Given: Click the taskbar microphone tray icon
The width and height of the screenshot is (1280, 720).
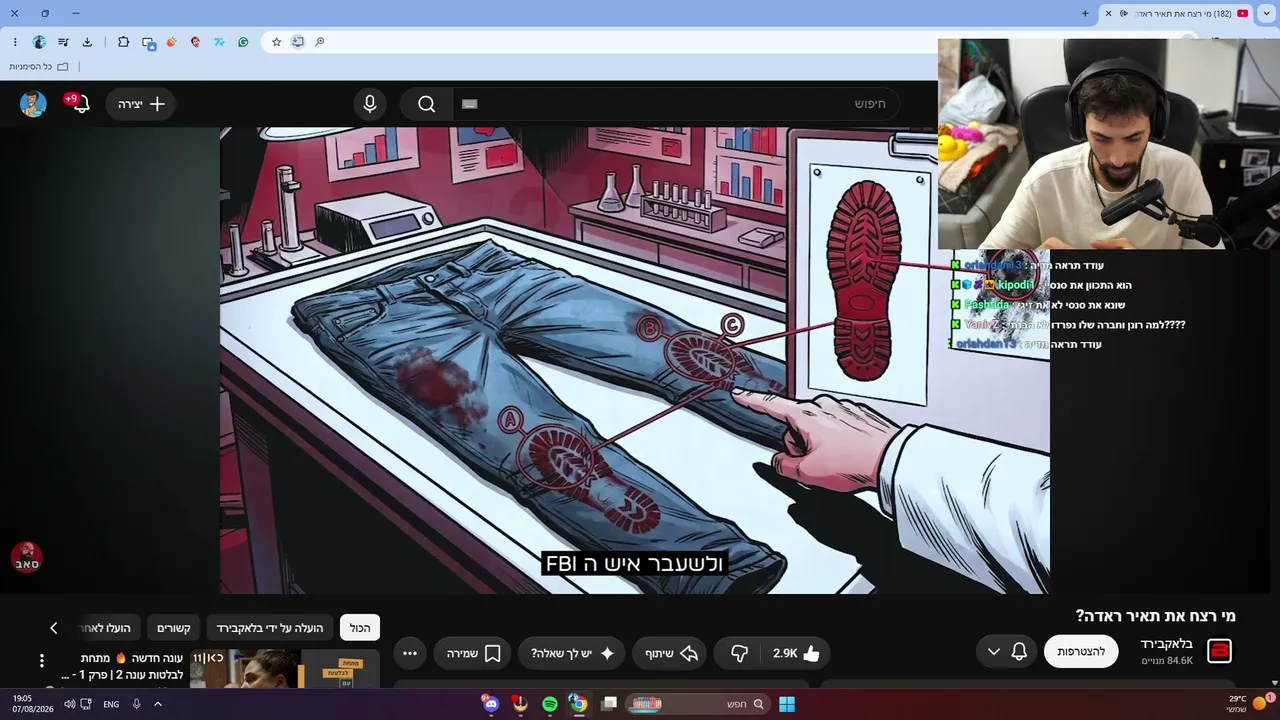Looking at the screenshot, I should pos(137,704).
